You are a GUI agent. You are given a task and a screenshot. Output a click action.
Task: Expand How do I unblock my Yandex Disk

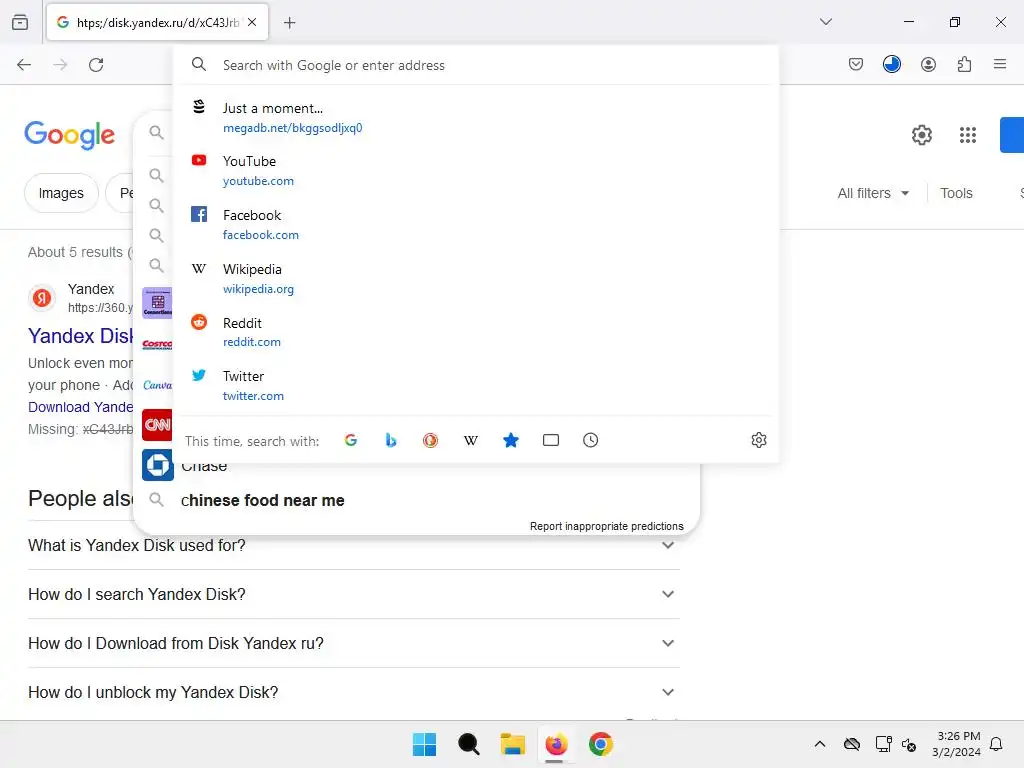(x=353, y=692)
